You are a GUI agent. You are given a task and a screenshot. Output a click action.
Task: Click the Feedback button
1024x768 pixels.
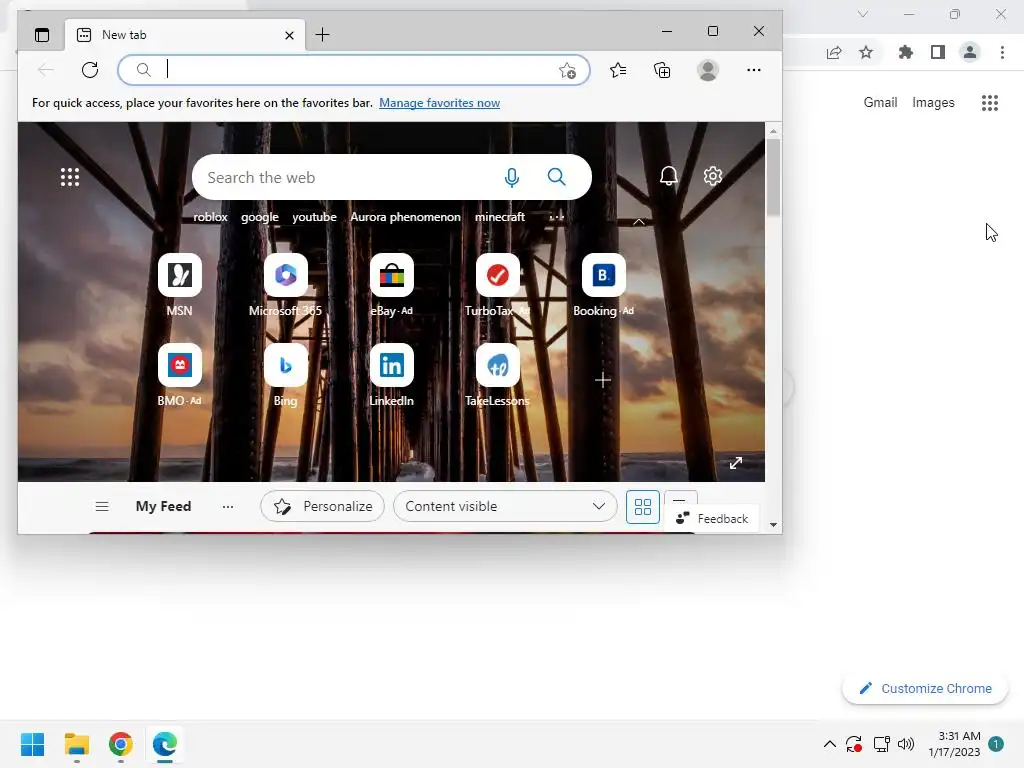pos(712,519)
